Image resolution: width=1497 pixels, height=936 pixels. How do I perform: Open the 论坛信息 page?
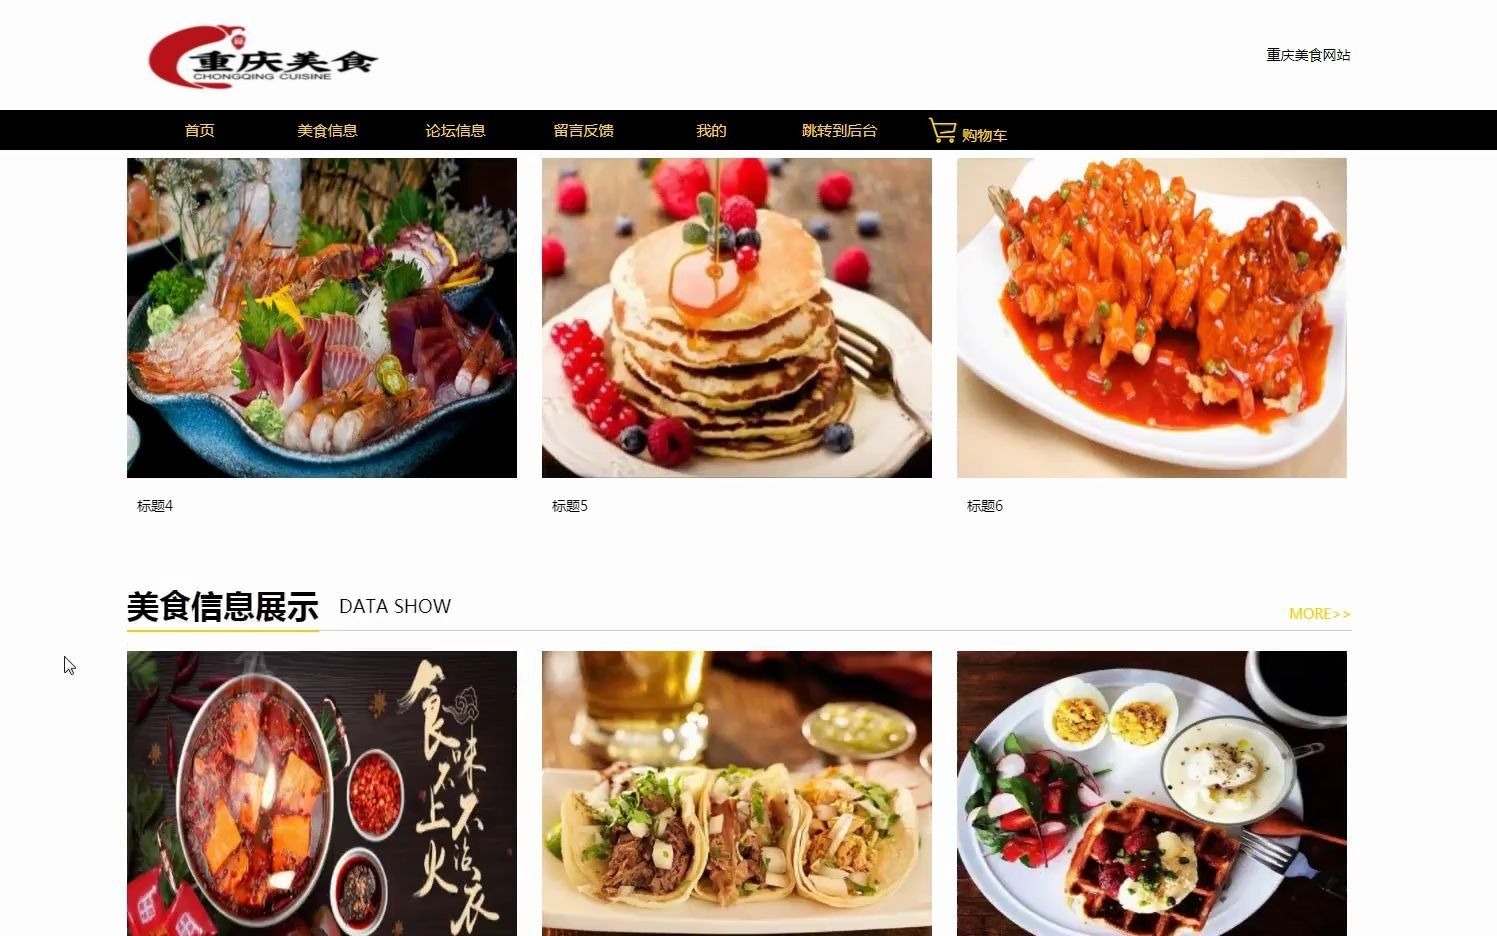click(x=455, y=131)
